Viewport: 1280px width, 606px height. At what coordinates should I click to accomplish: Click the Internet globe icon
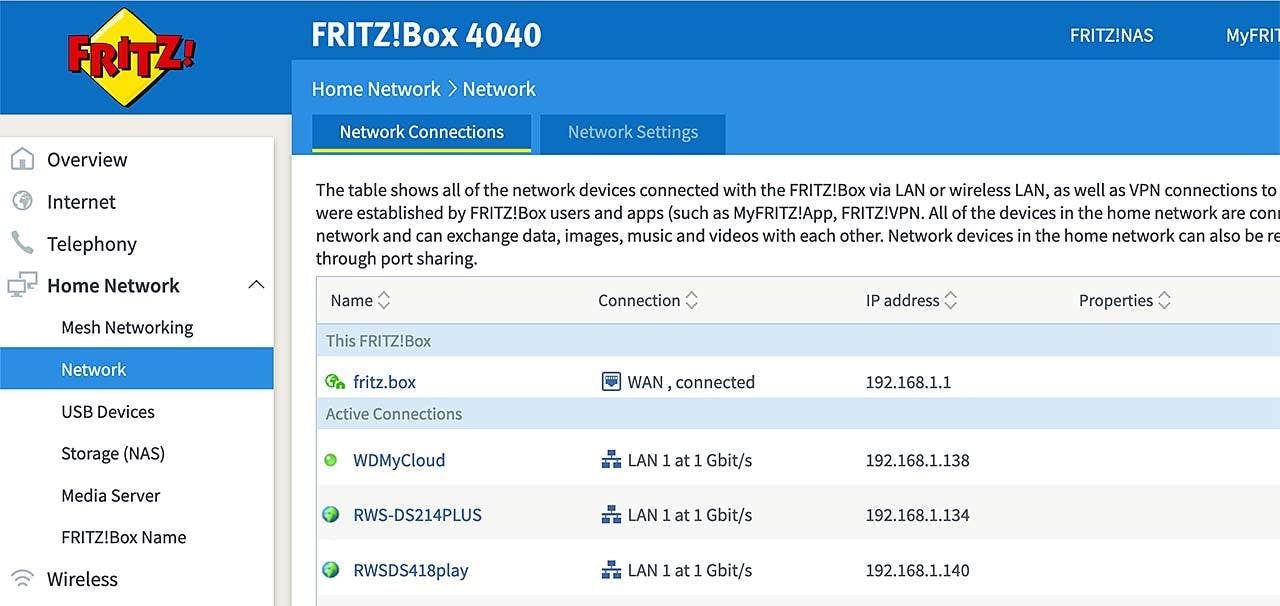tap(22, 201)
